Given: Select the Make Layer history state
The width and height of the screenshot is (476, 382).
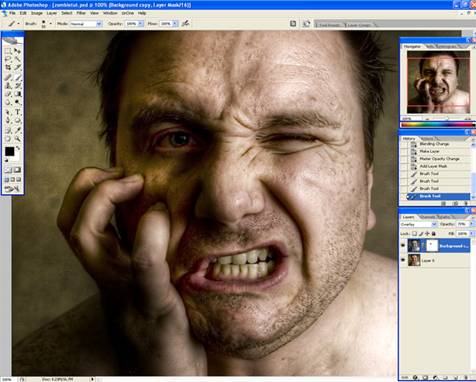Looking at the screenshot, I should coord(429,151).
